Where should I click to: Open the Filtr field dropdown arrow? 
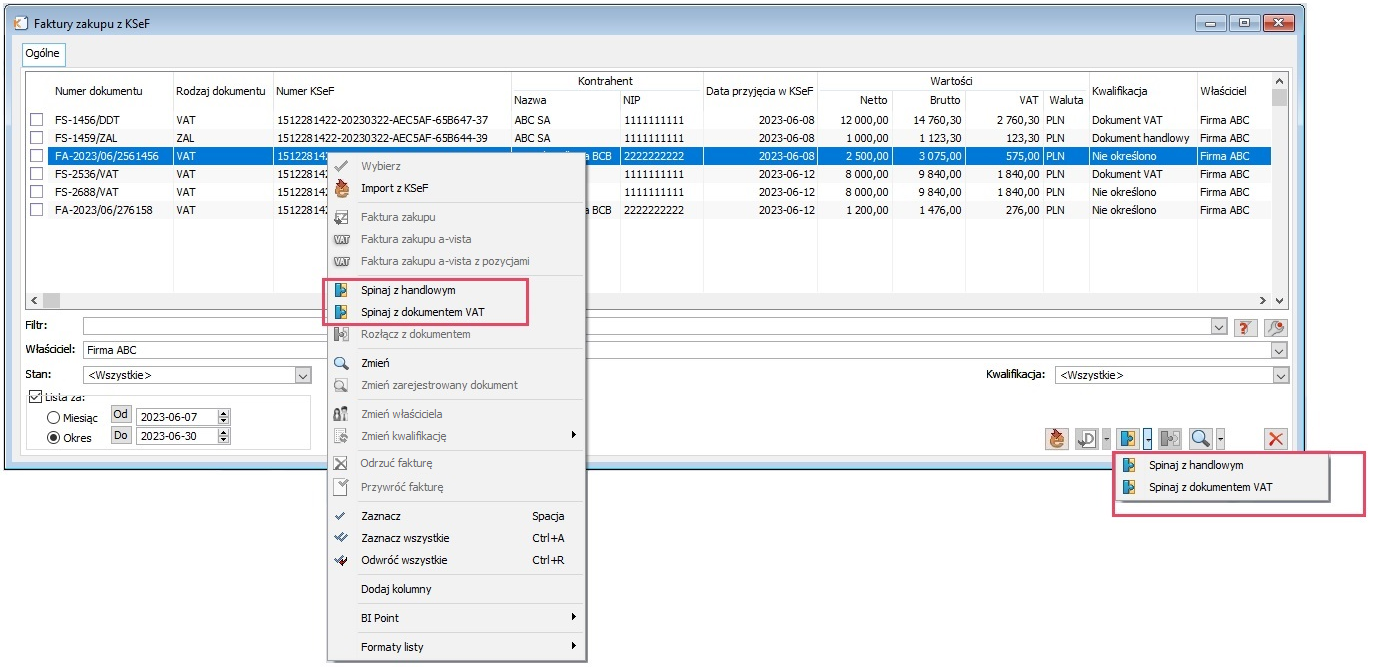click(1218, 327)
